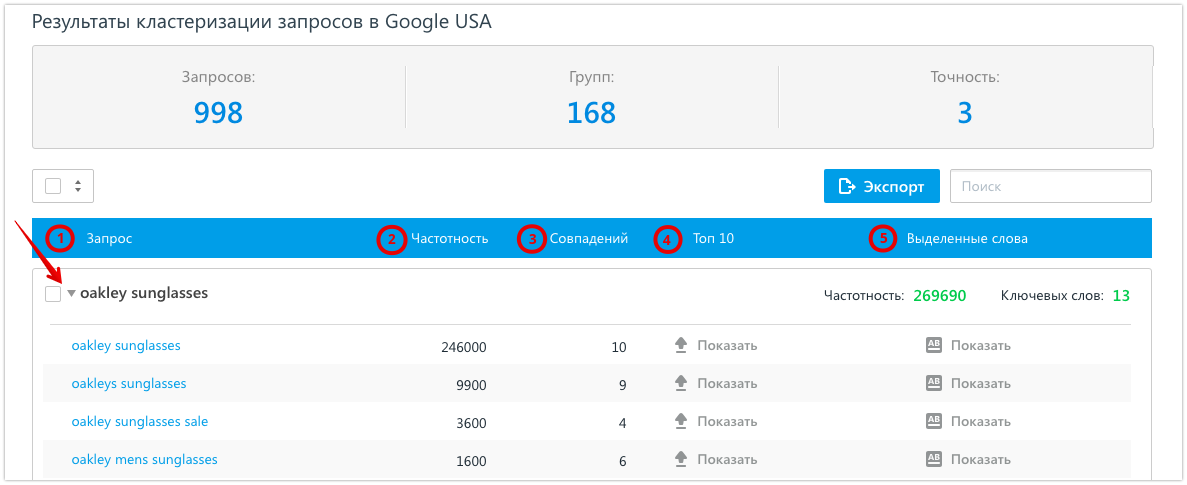Click the AB highlighted-words icon for oakley sunglasses sale

[x=934, y=422]
